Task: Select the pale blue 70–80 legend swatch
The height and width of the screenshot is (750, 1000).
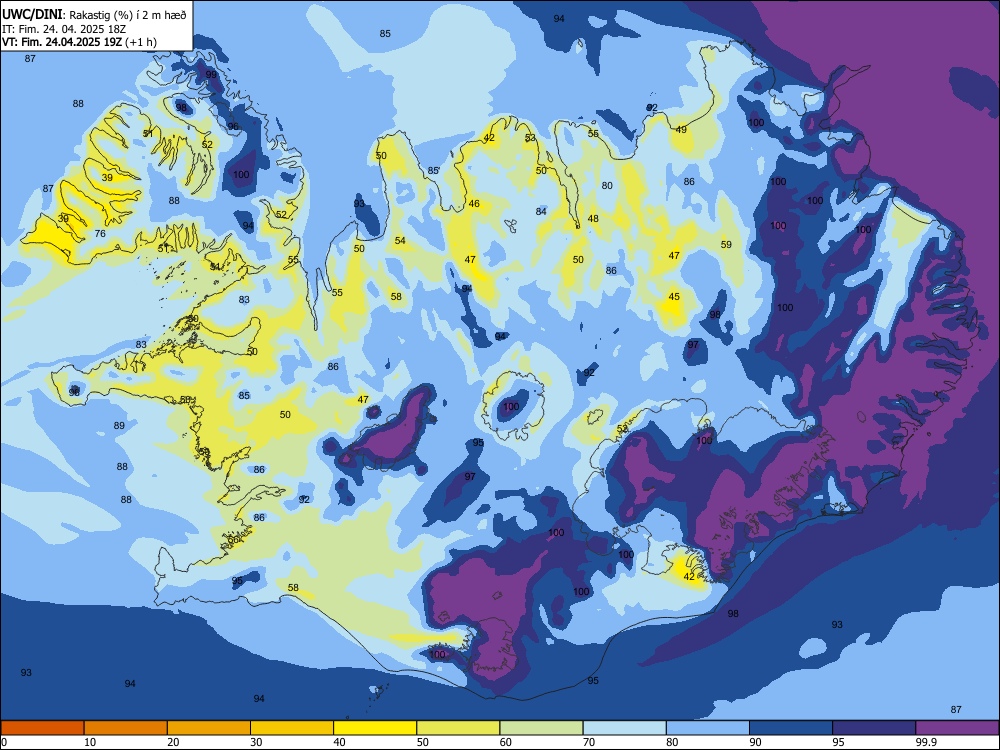Action: point(624,728)
